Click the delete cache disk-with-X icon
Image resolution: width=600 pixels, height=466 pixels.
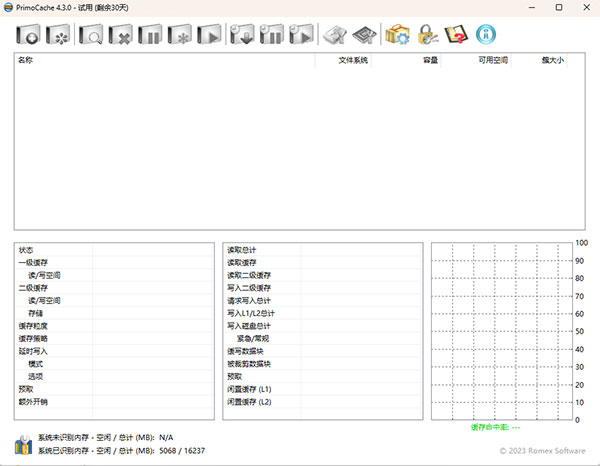pyautogui.click(x=121, y=34)
